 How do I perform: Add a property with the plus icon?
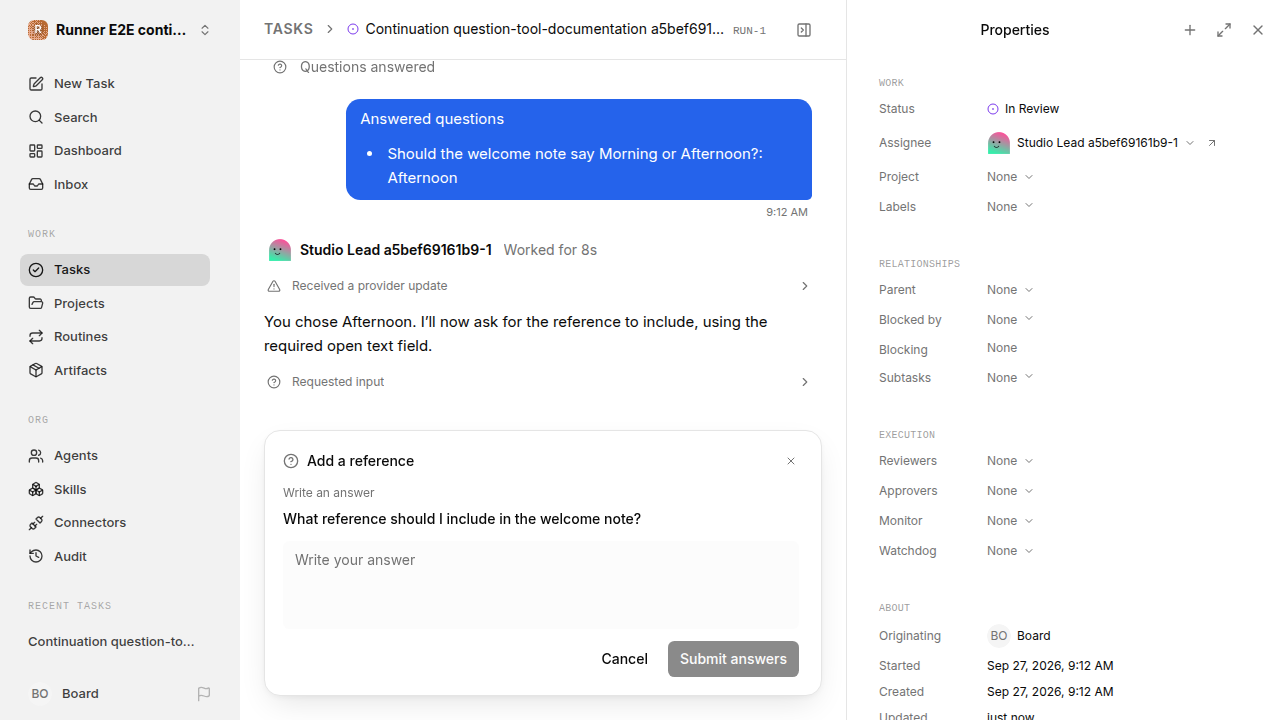(x=1190, y=30)
